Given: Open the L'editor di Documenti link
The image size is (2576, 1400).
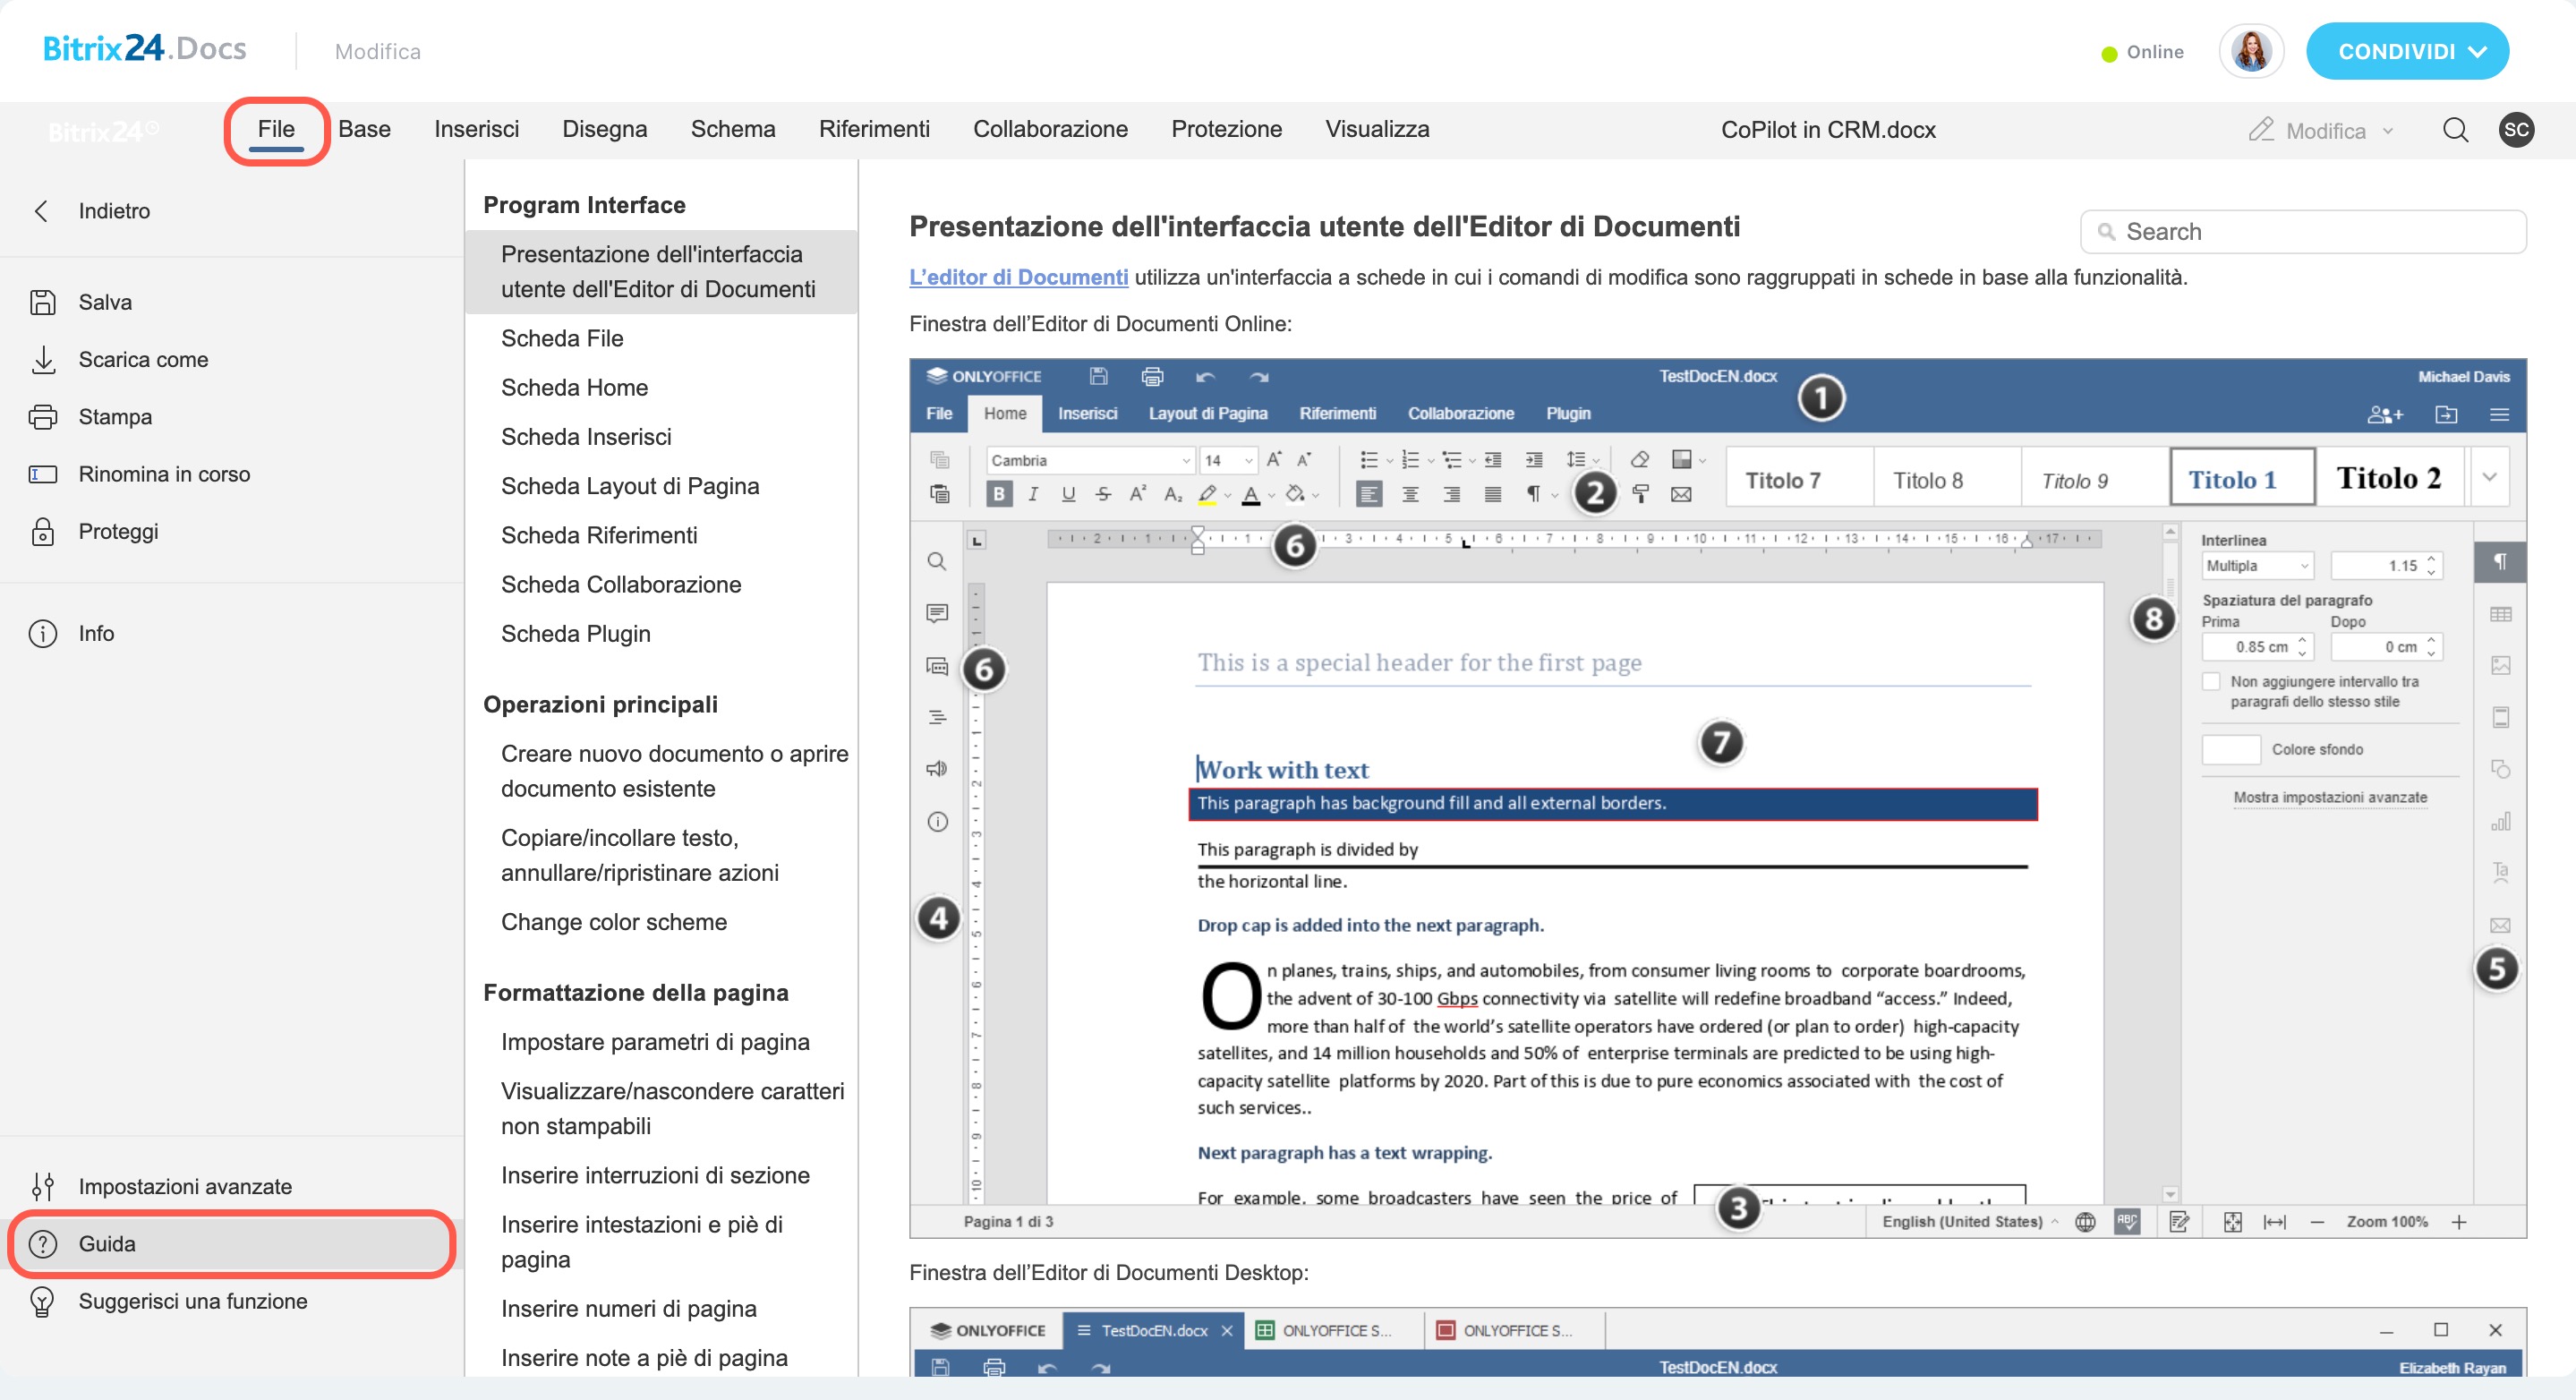Looking at the screenshot, I should [x=1018, y=278].
